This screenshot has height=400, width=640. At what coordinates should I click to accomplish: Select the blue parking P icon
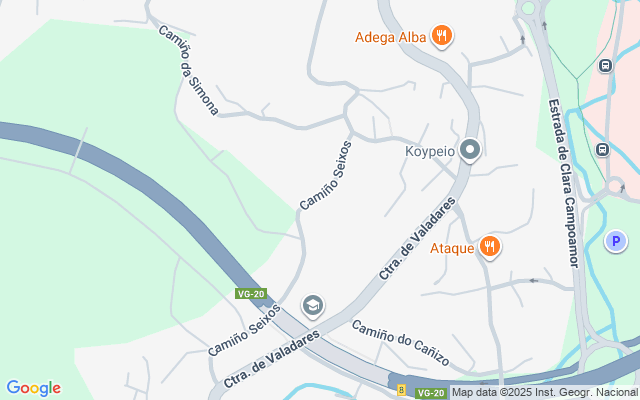coord(616,241)
